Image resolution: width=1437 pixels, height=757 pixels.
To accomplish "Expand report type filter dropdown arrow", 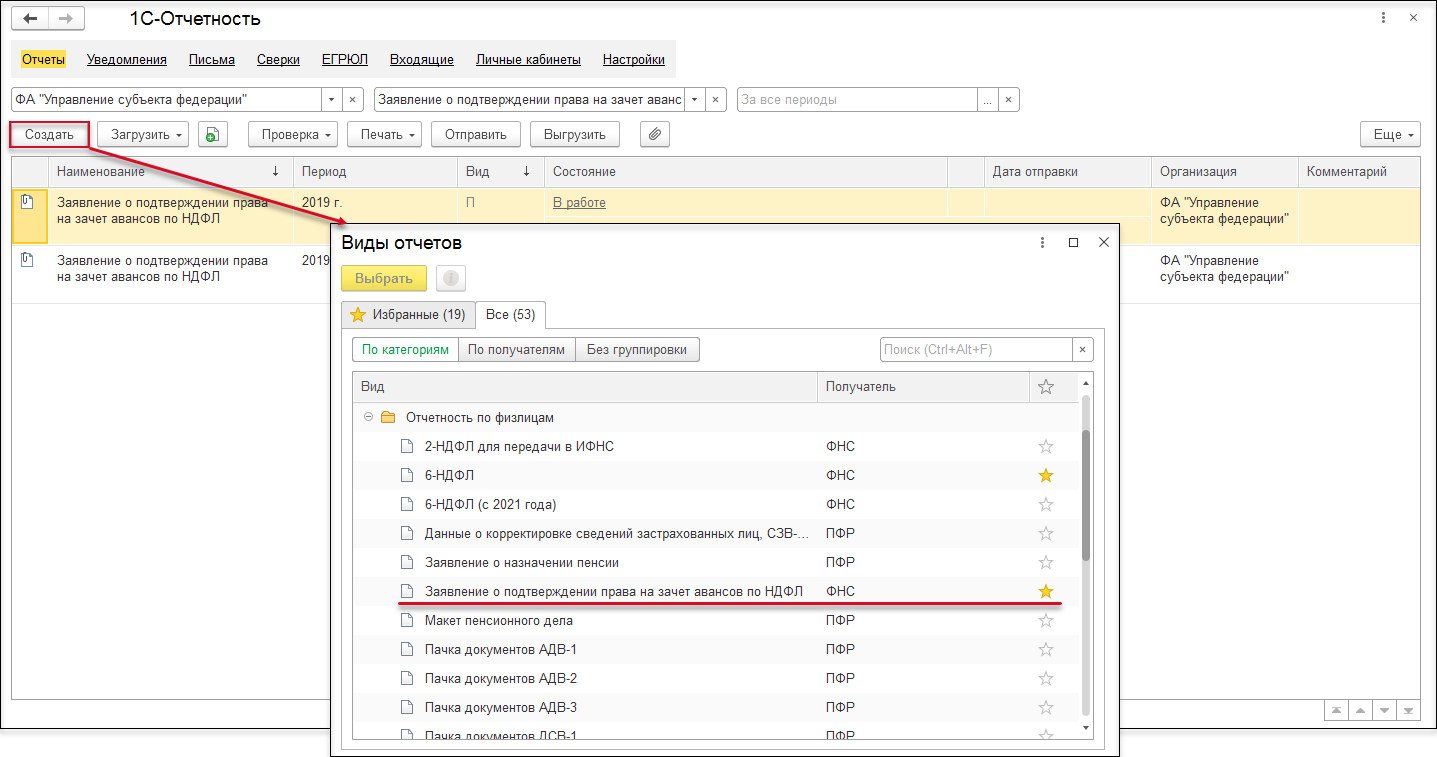I will point(695,100).
